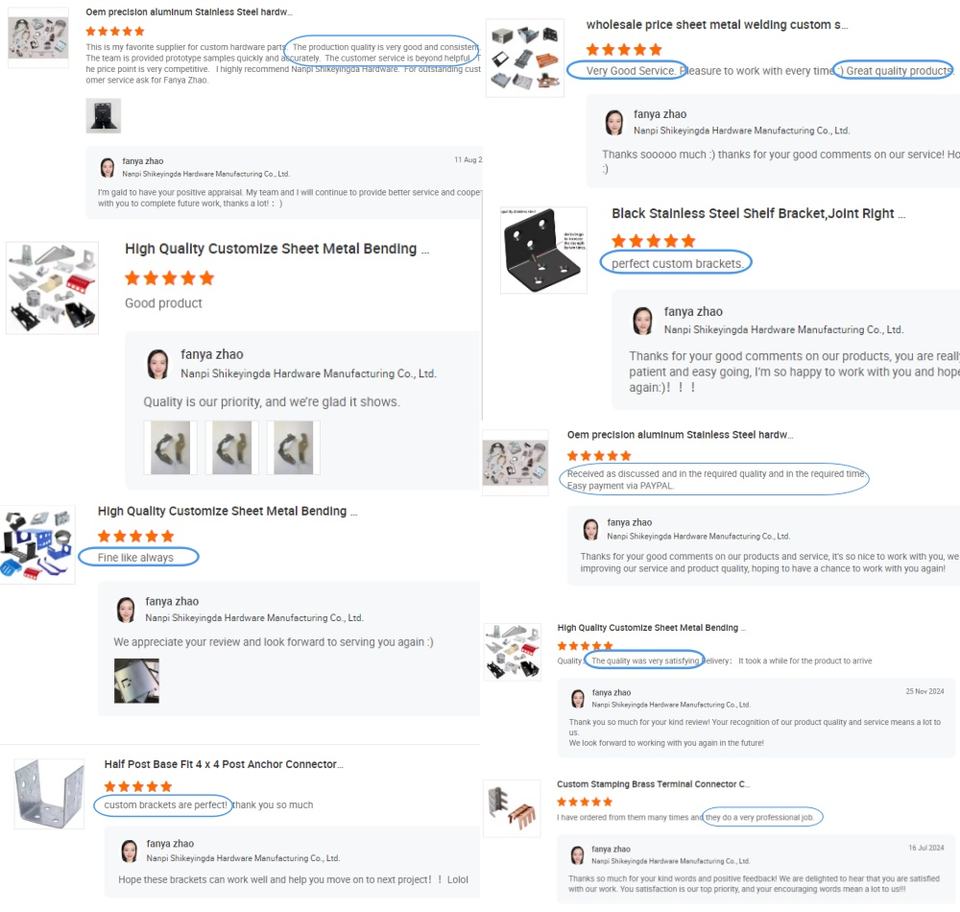Viewport: 960px width, 912px height.
Task: Open wholesale price sheet metal welding listing
Action: tap(717, 25)
